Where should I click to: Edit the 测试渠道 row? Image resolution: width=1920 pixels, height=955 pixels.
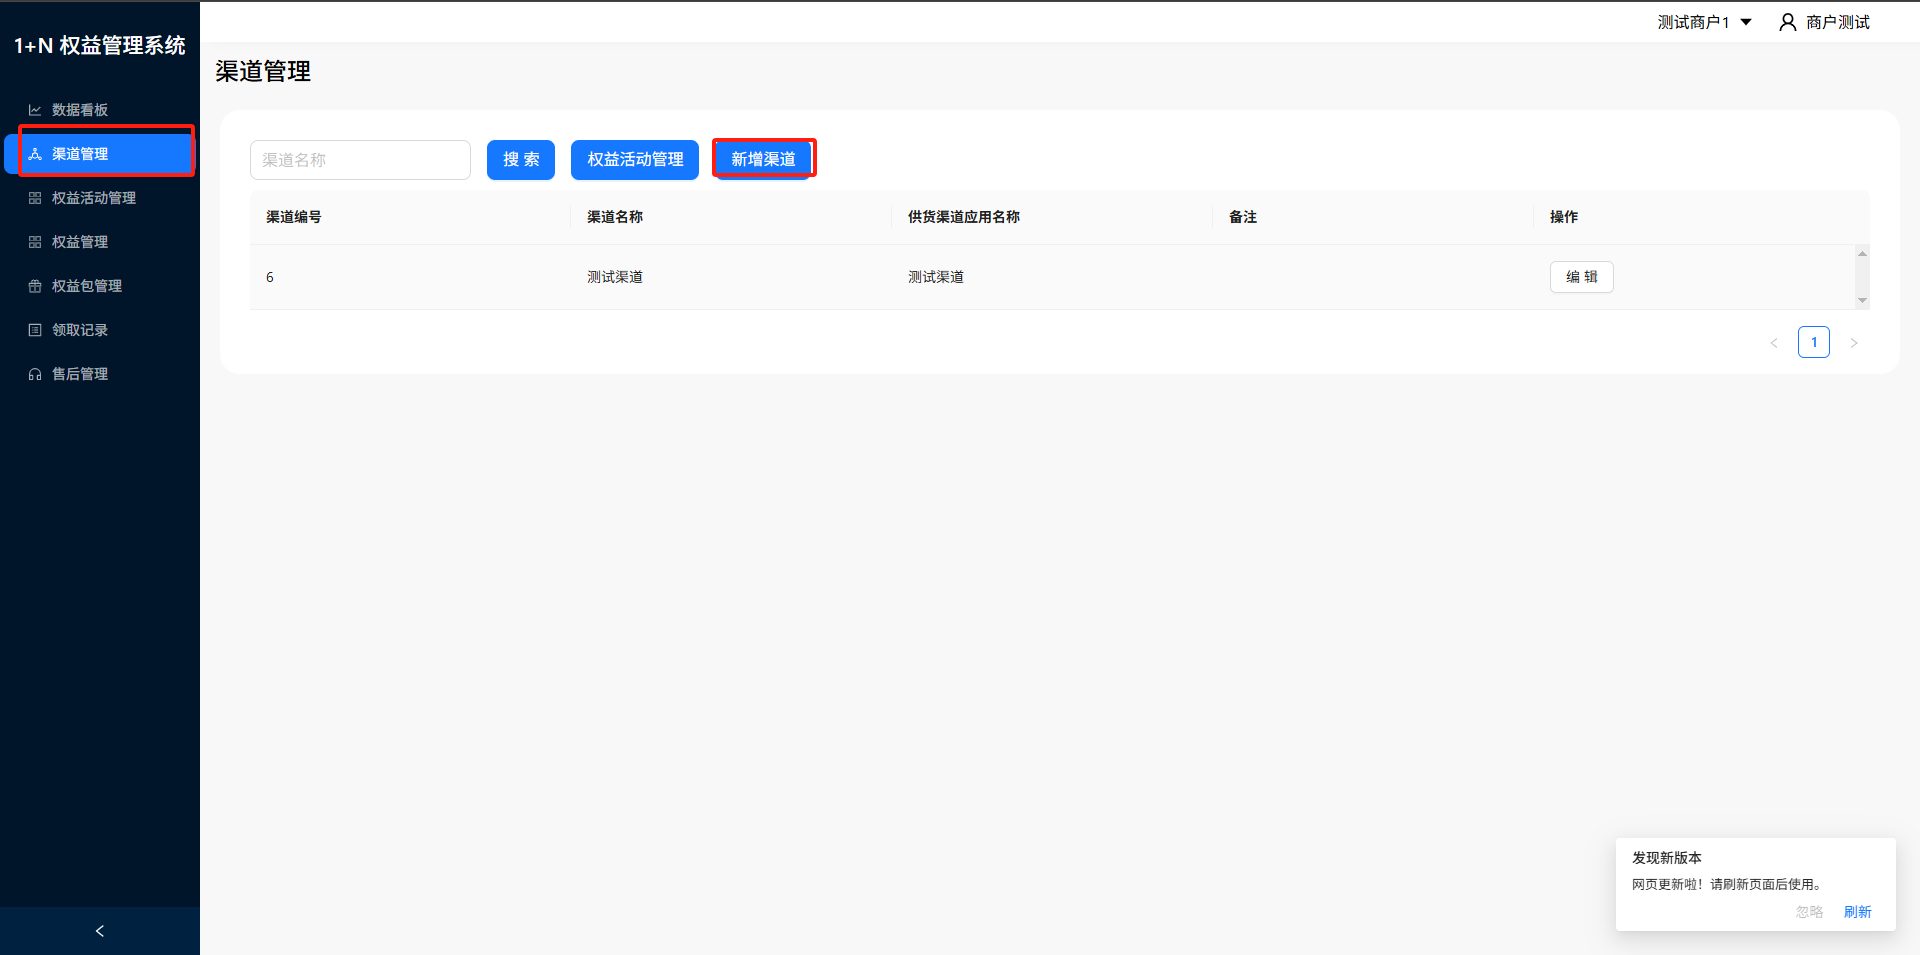1581,277
